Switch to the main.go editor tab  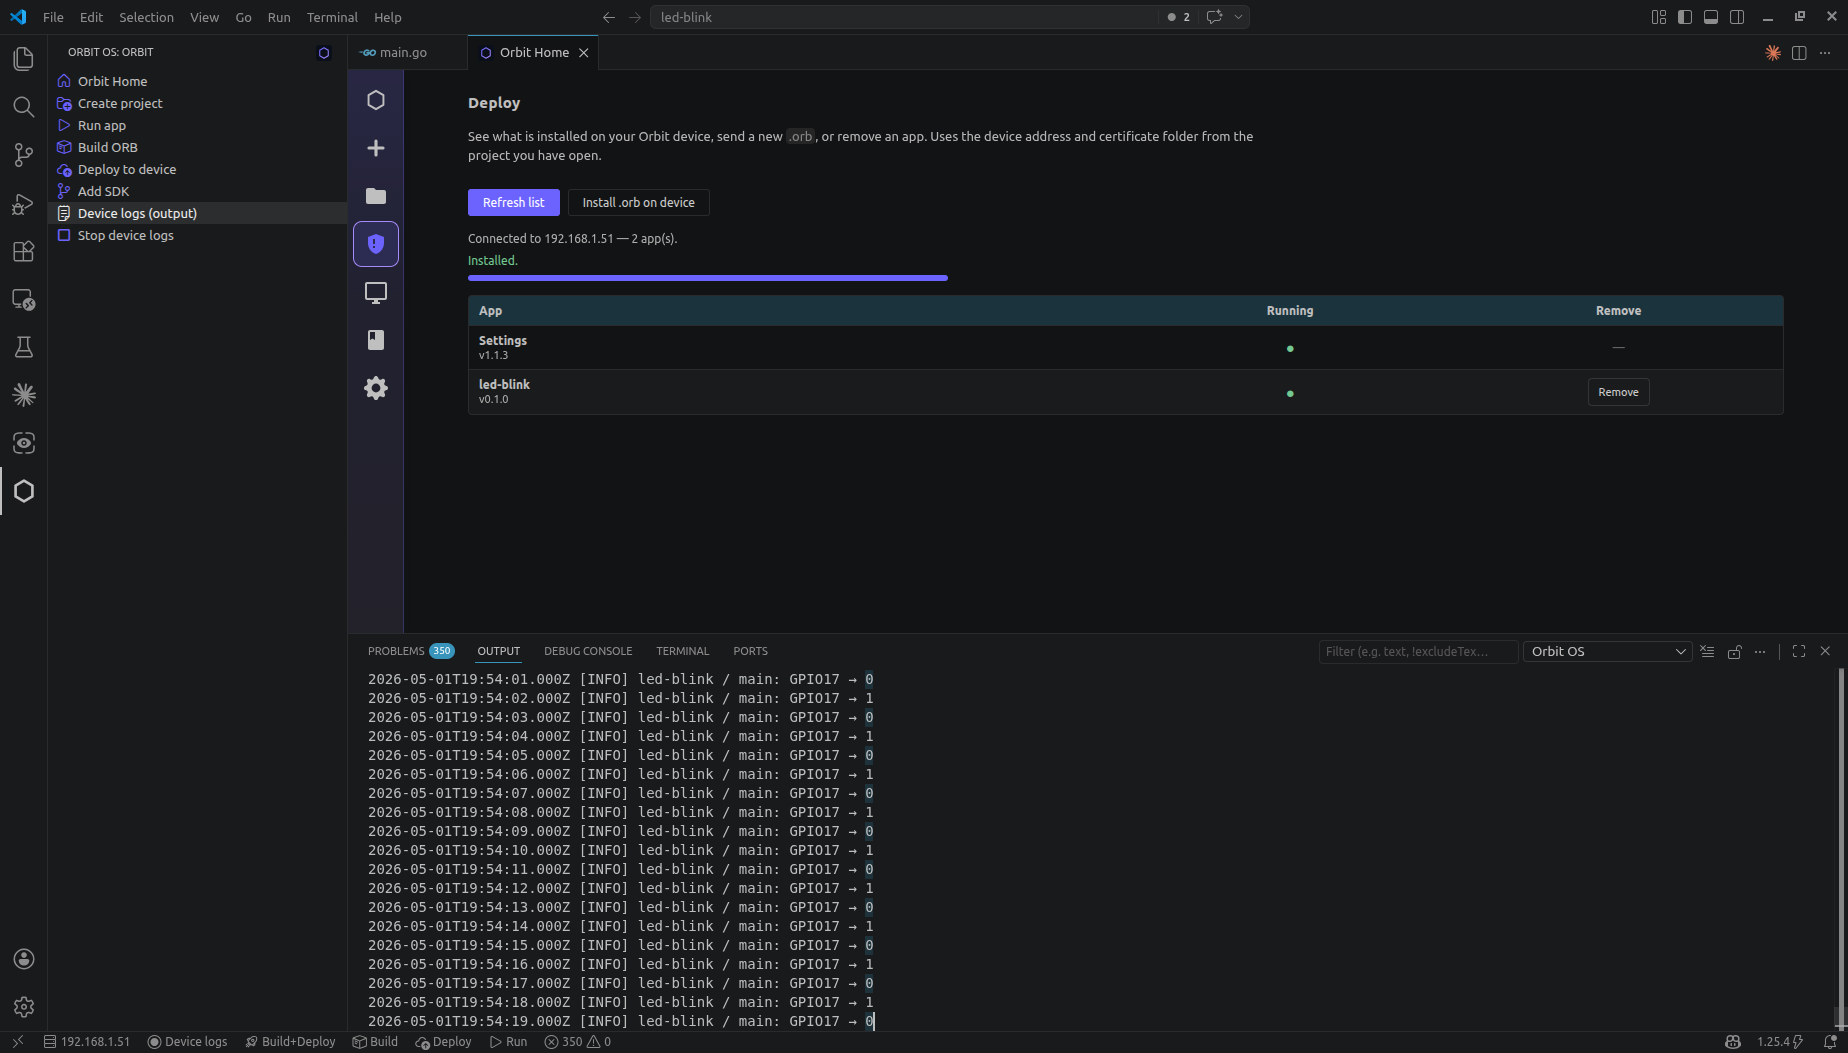pos(403,53)
